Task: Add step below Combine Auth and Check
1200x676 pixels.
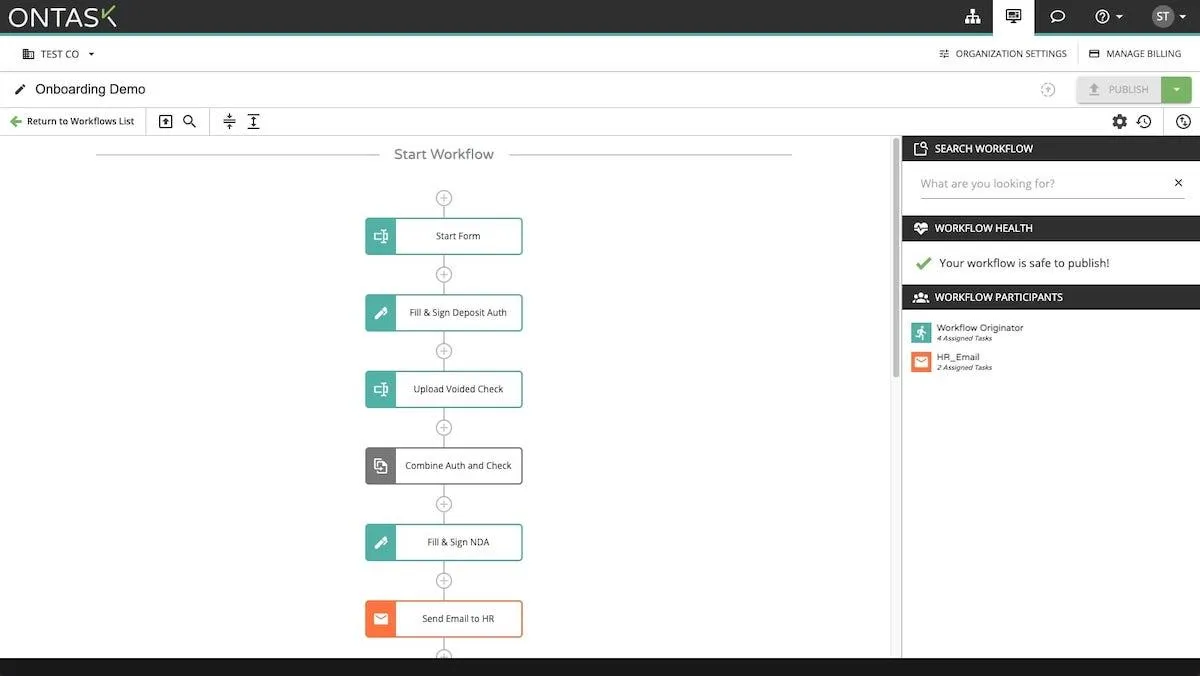Action: click(444, 504)
